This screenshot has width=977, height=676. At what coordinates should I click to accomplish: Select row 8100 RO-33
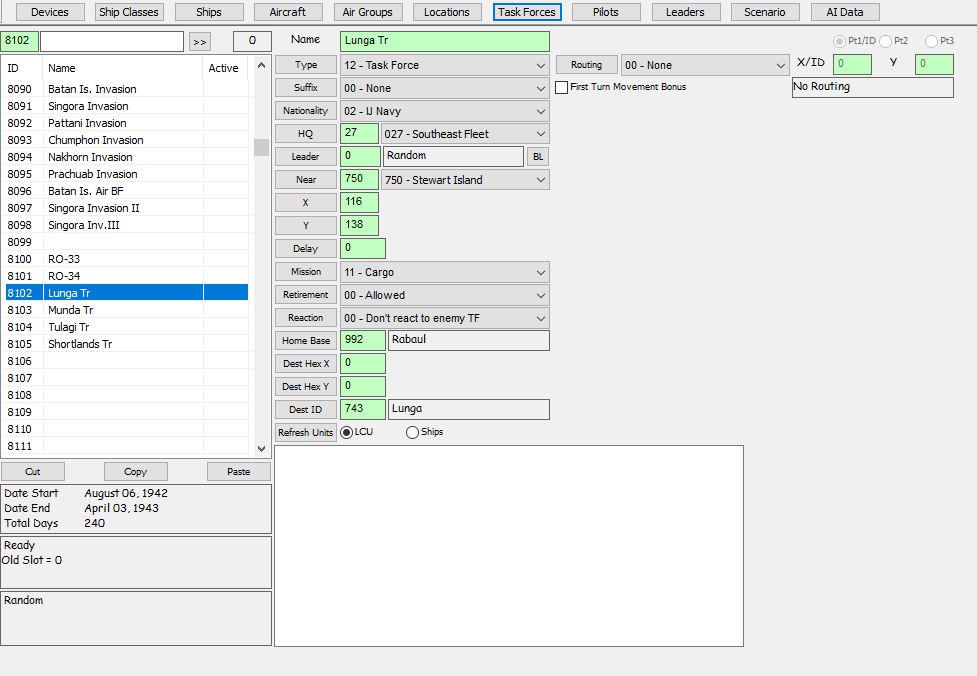(126, 259)
